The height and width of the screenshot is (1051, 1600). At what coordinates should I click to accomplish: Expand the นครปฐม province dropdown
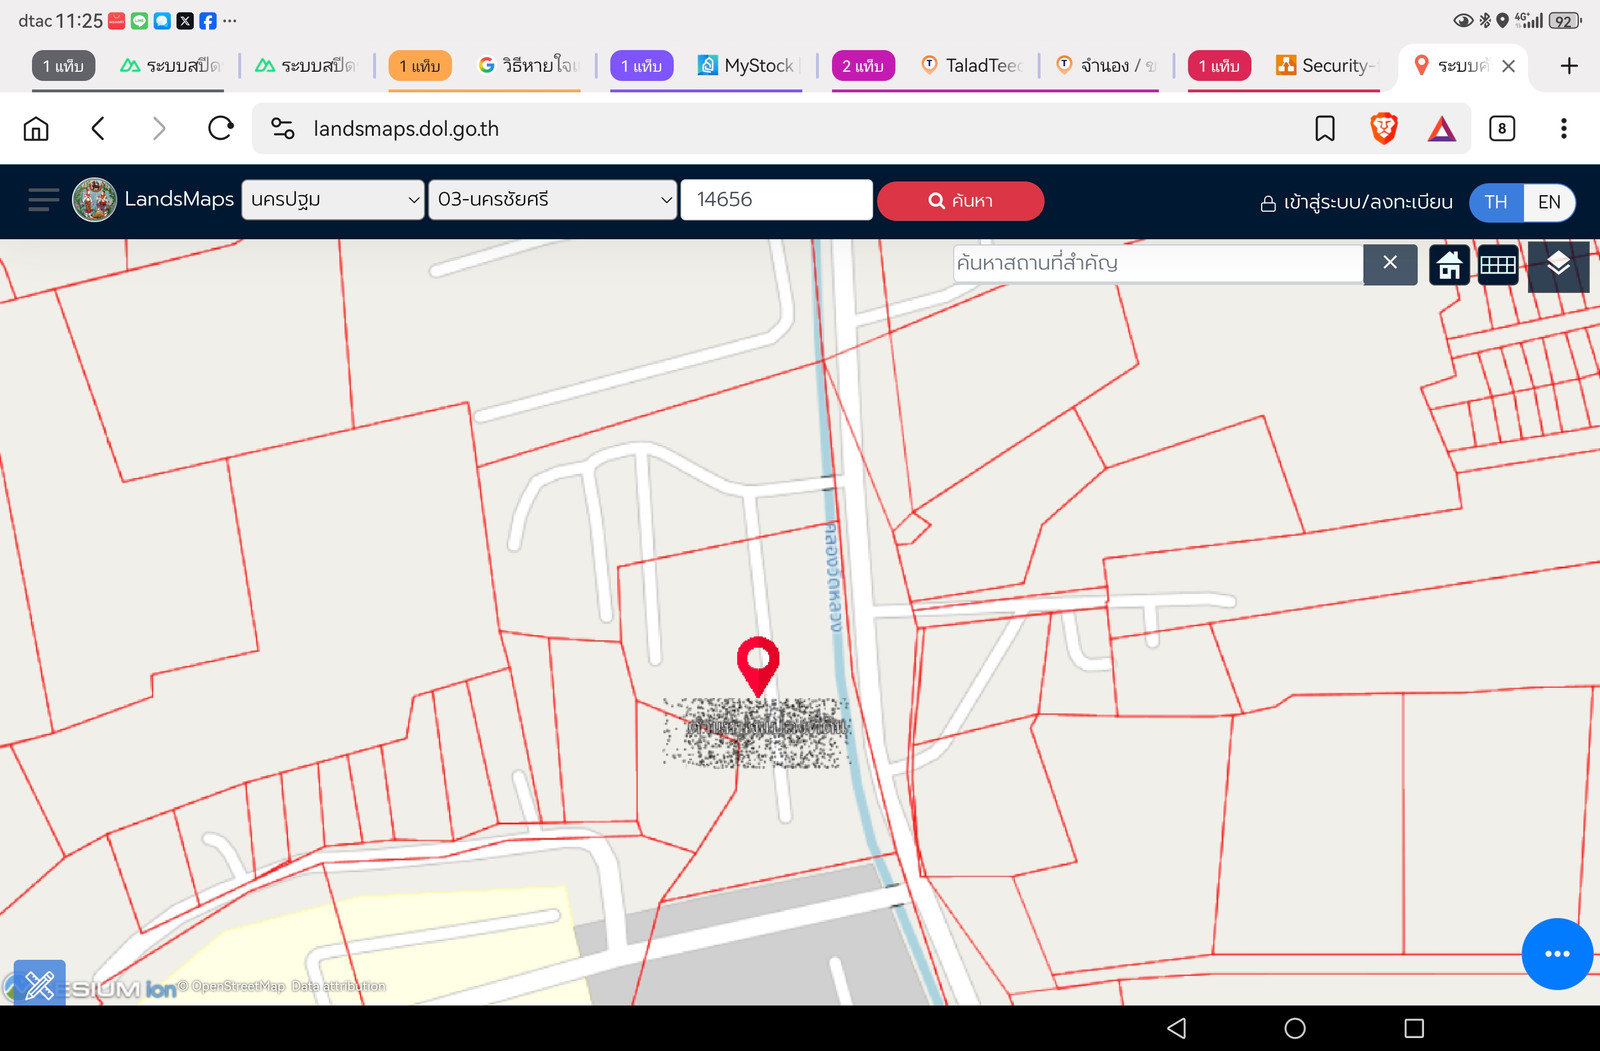coord(333,199)
